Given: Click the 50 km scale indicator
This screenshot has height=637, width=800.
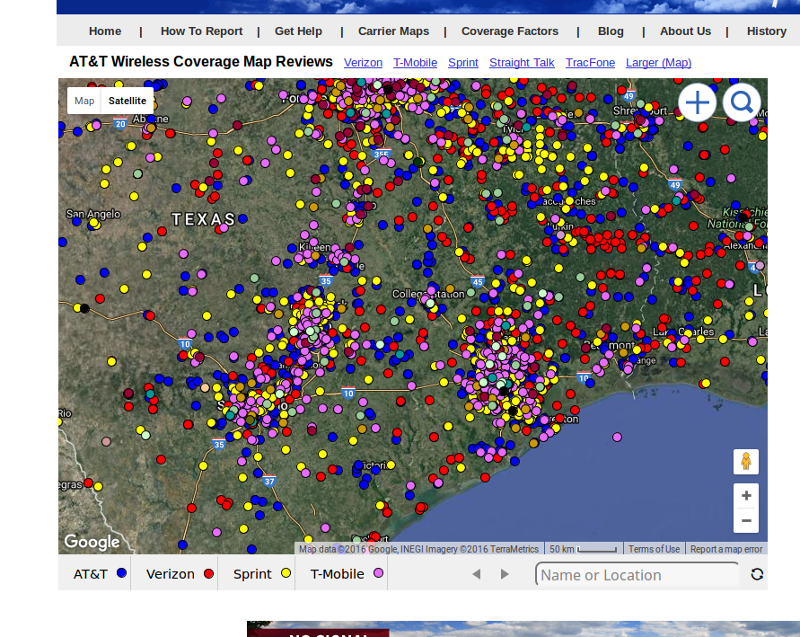Looking at the screenshot, I should pos(583,549).
